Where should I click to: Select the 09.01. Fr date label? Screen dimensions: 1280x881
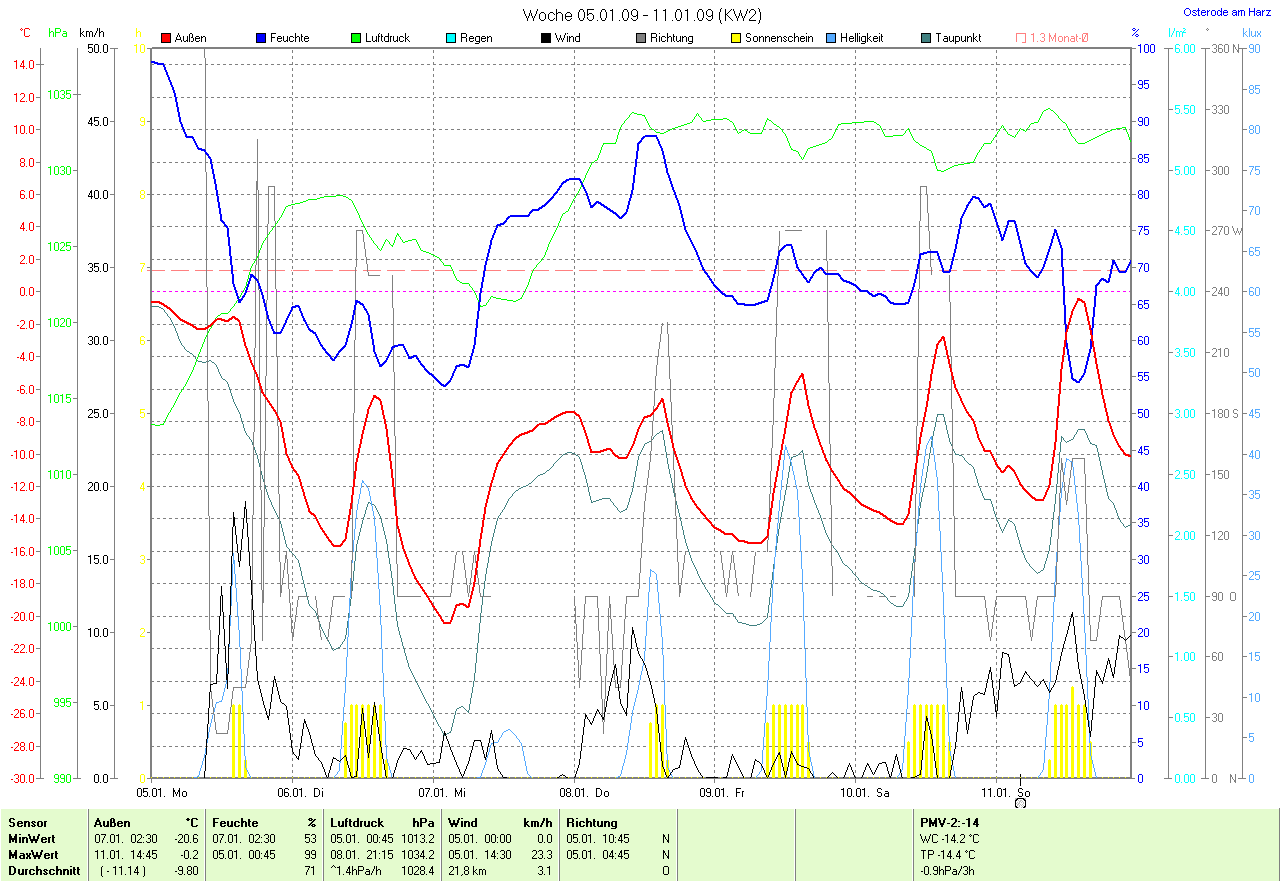click(x=721, y=792)
